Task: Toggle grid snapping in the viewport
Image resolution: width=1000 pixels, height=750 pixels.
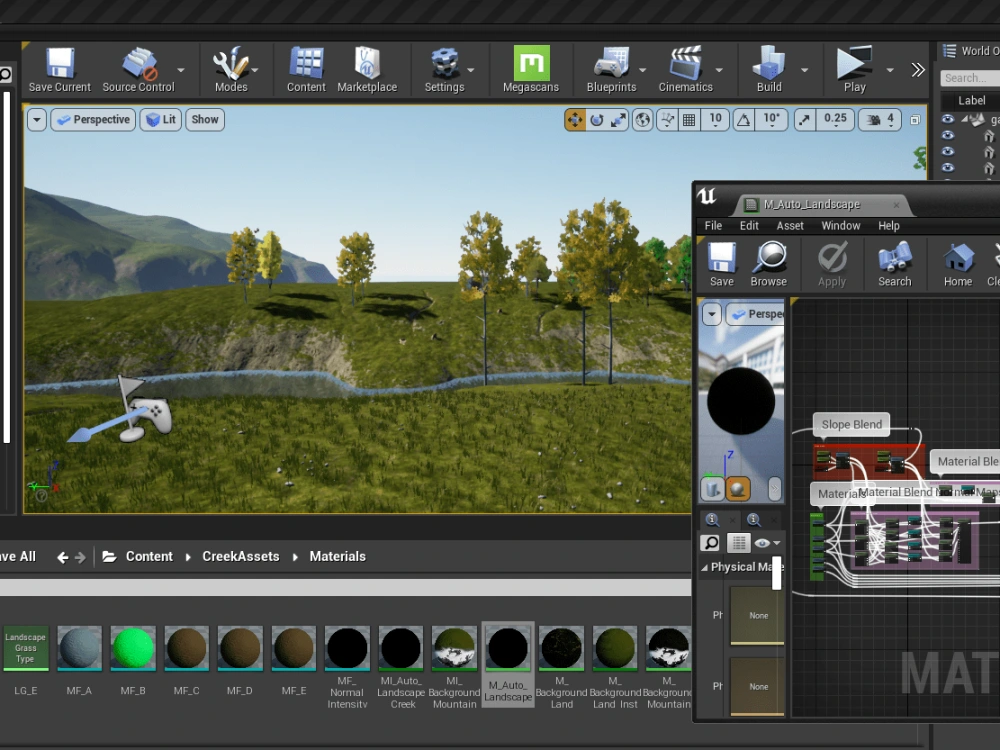Action: [688, 120]
